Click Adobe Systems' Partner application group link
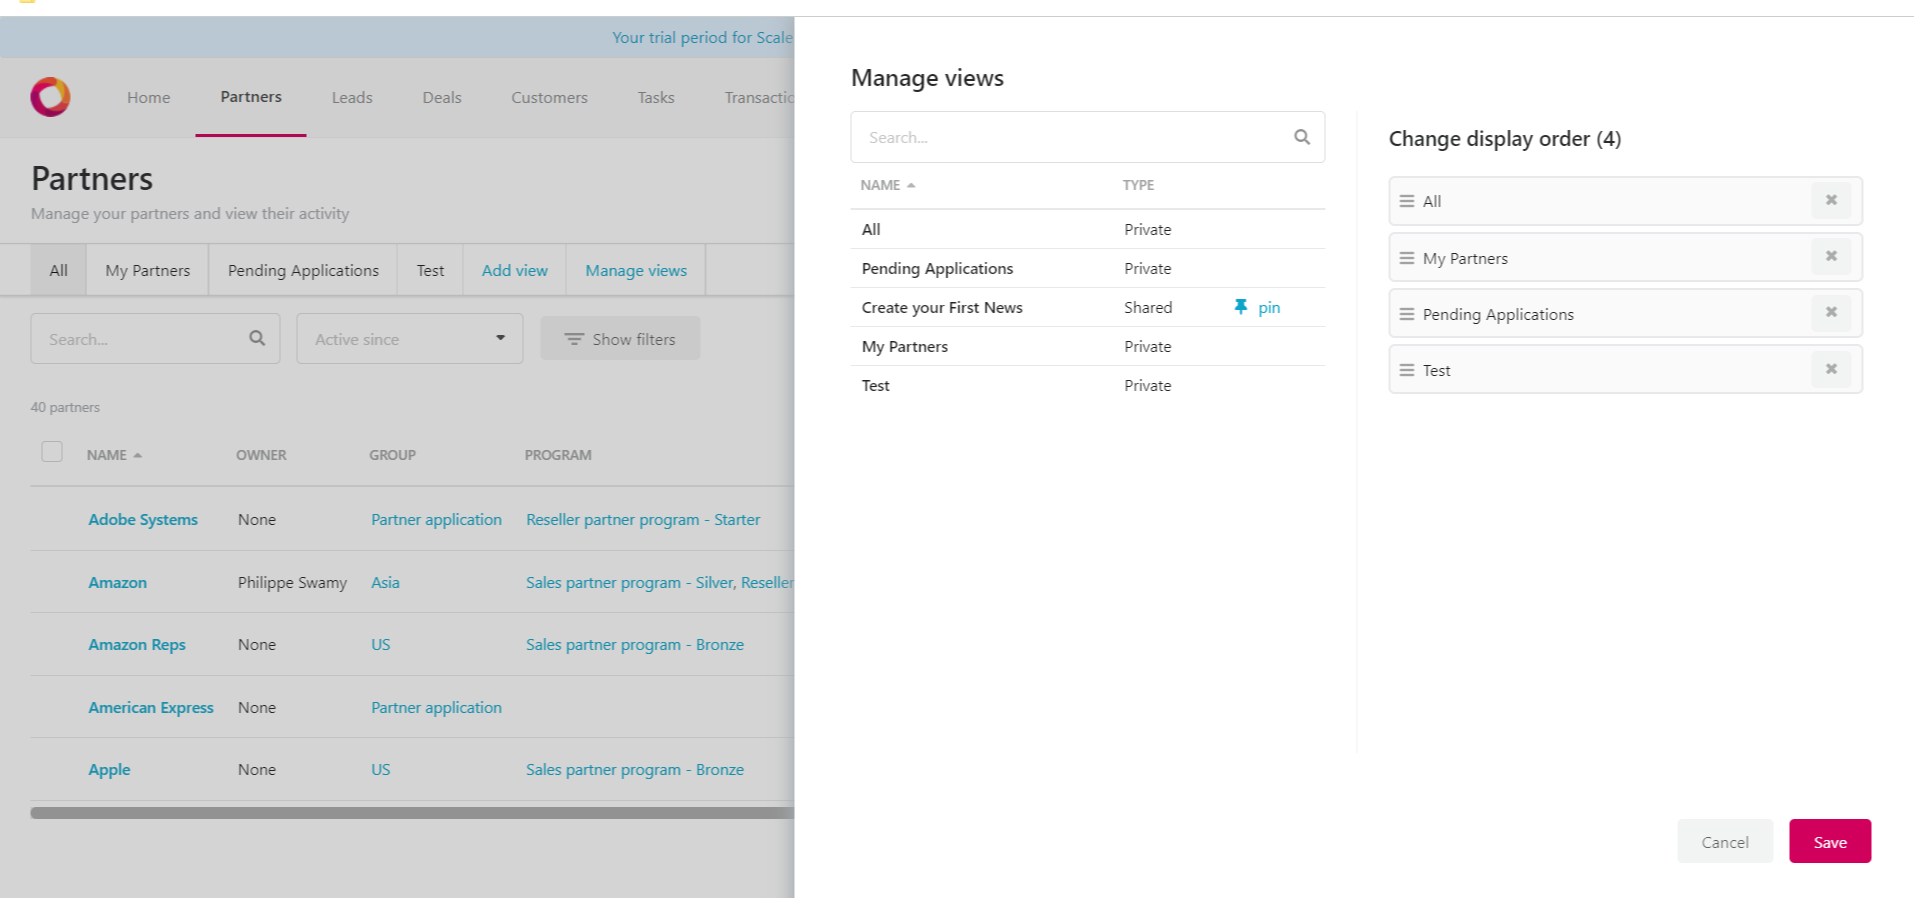This screenshot has height=898, width=1914. tap(436, 519)
